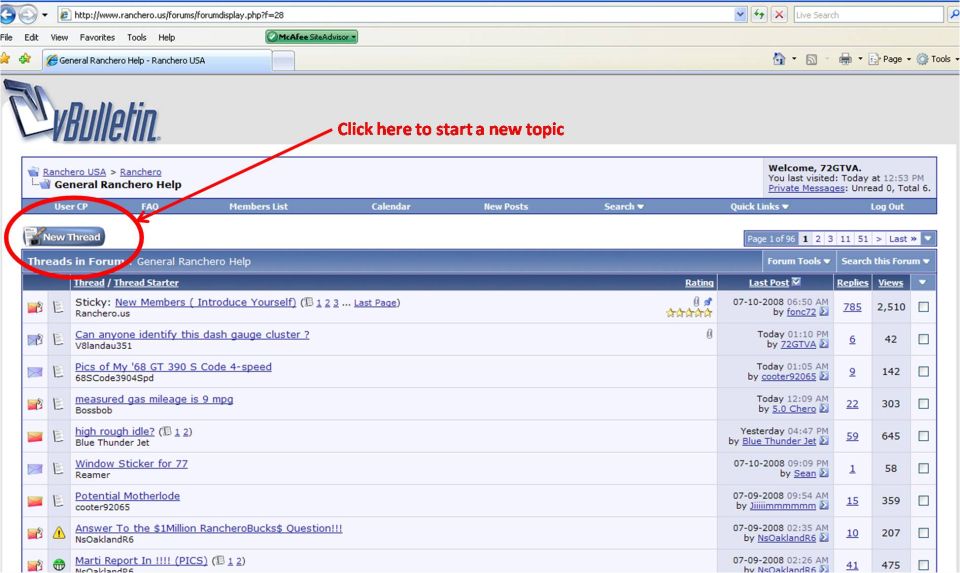Click the URL address bar field
This screenshot has height=573, width=960.
396,14
